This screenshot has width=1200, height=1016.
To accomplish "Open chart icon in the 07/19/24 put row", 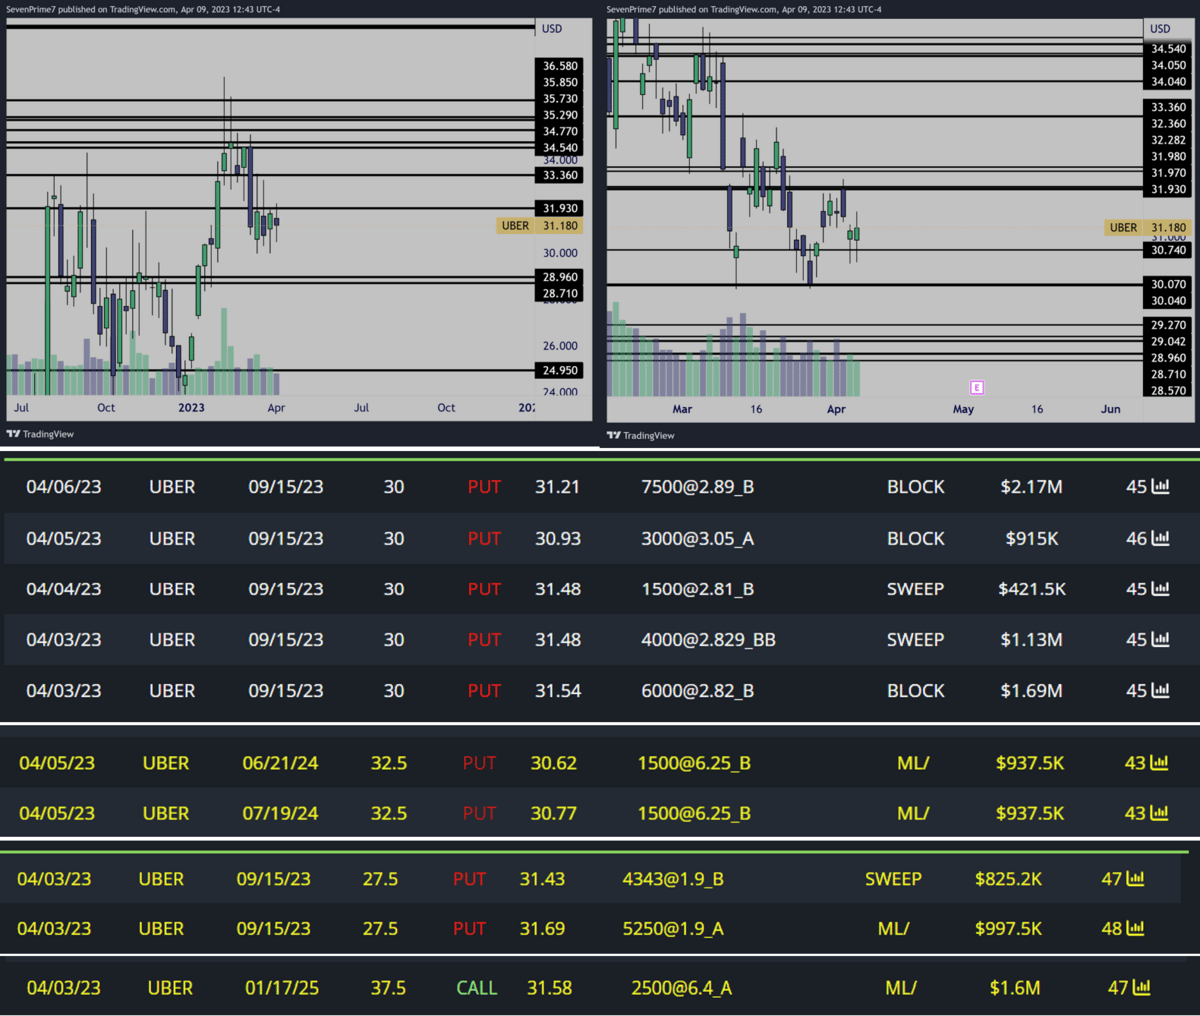I will pos(1159,813).
